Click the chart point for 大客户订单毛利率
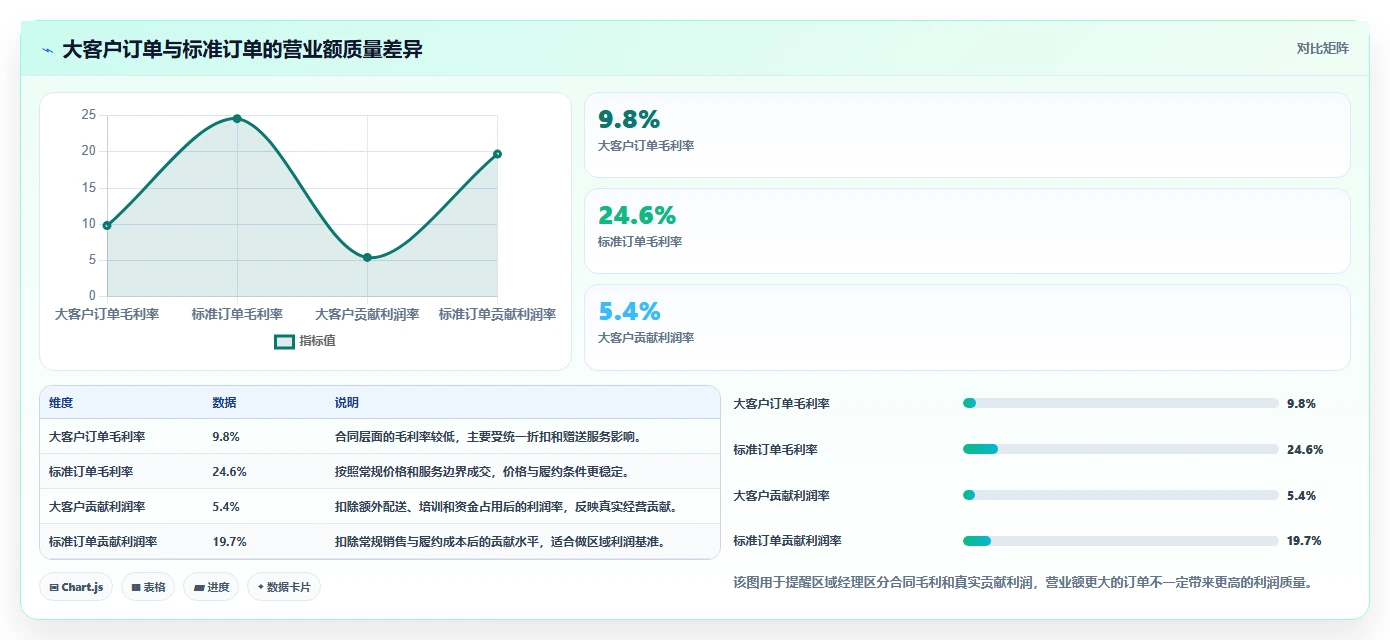This screenshot has width=1390, height=640. click(x=107, y=225)
